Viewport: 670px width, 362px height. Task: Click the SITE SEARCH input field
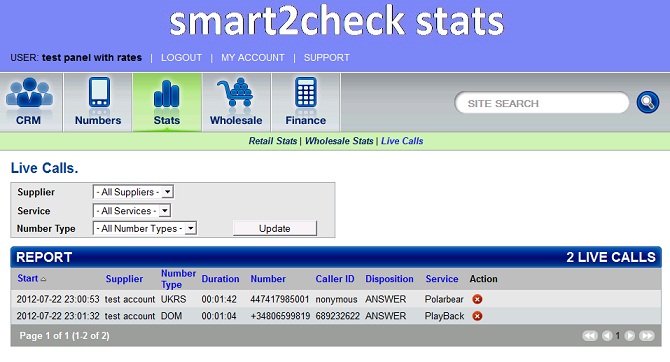pos(542,103)
